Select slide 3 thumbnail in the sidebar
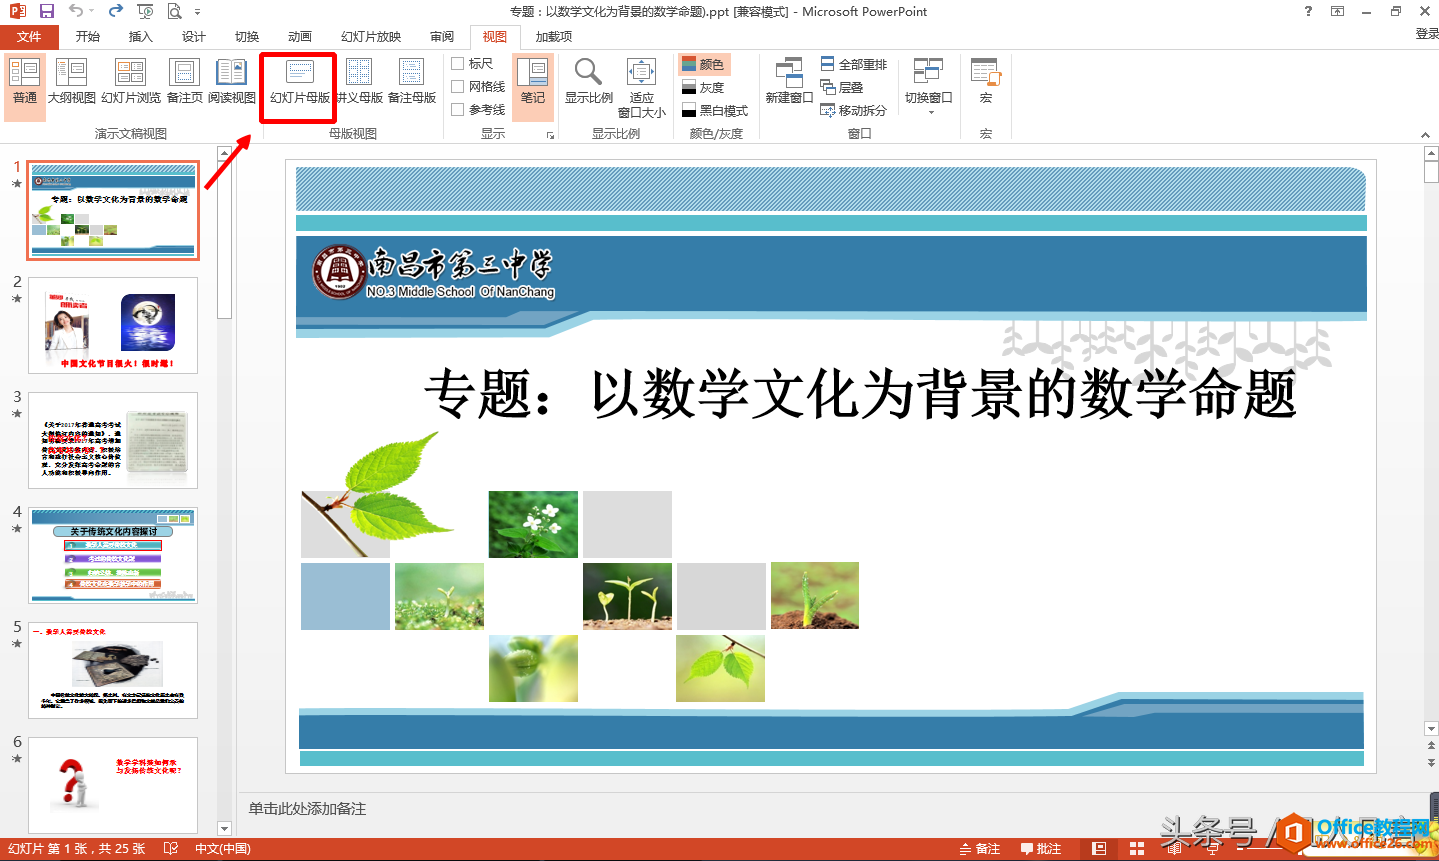 point(113,440)
